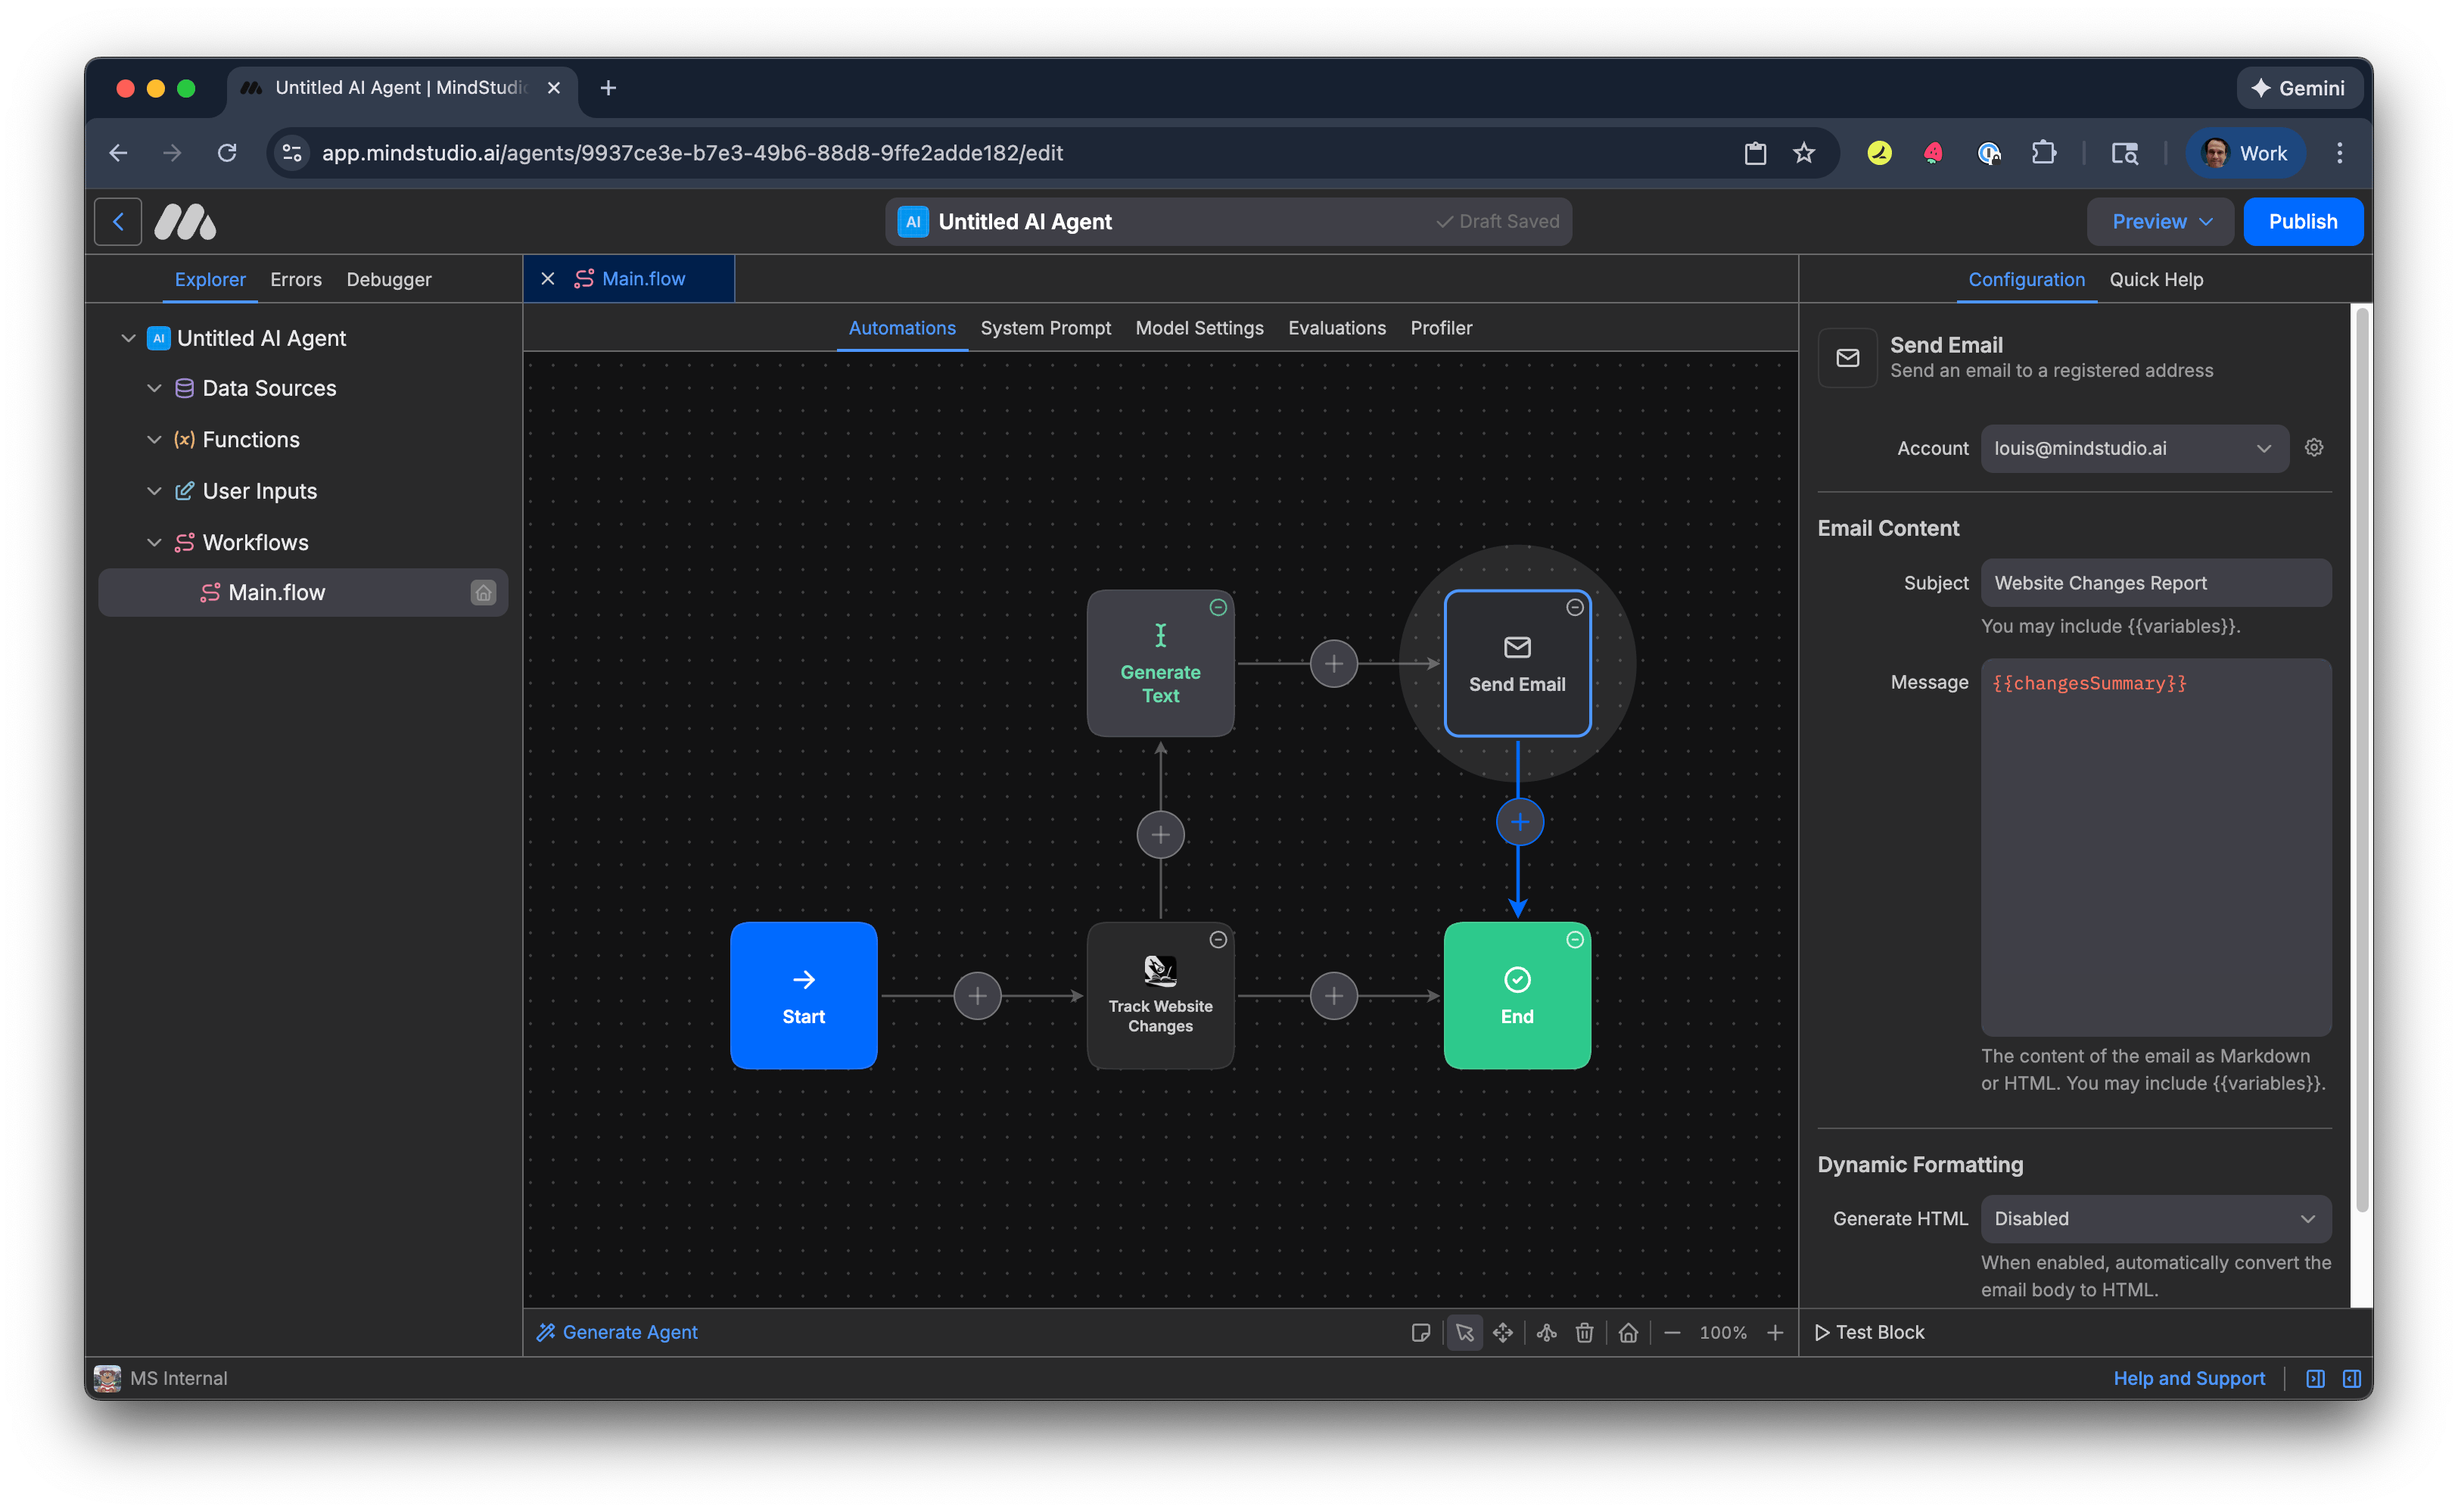Collapse the Data Sources section
This screenshot has width=2458, height=1512.
155,388
